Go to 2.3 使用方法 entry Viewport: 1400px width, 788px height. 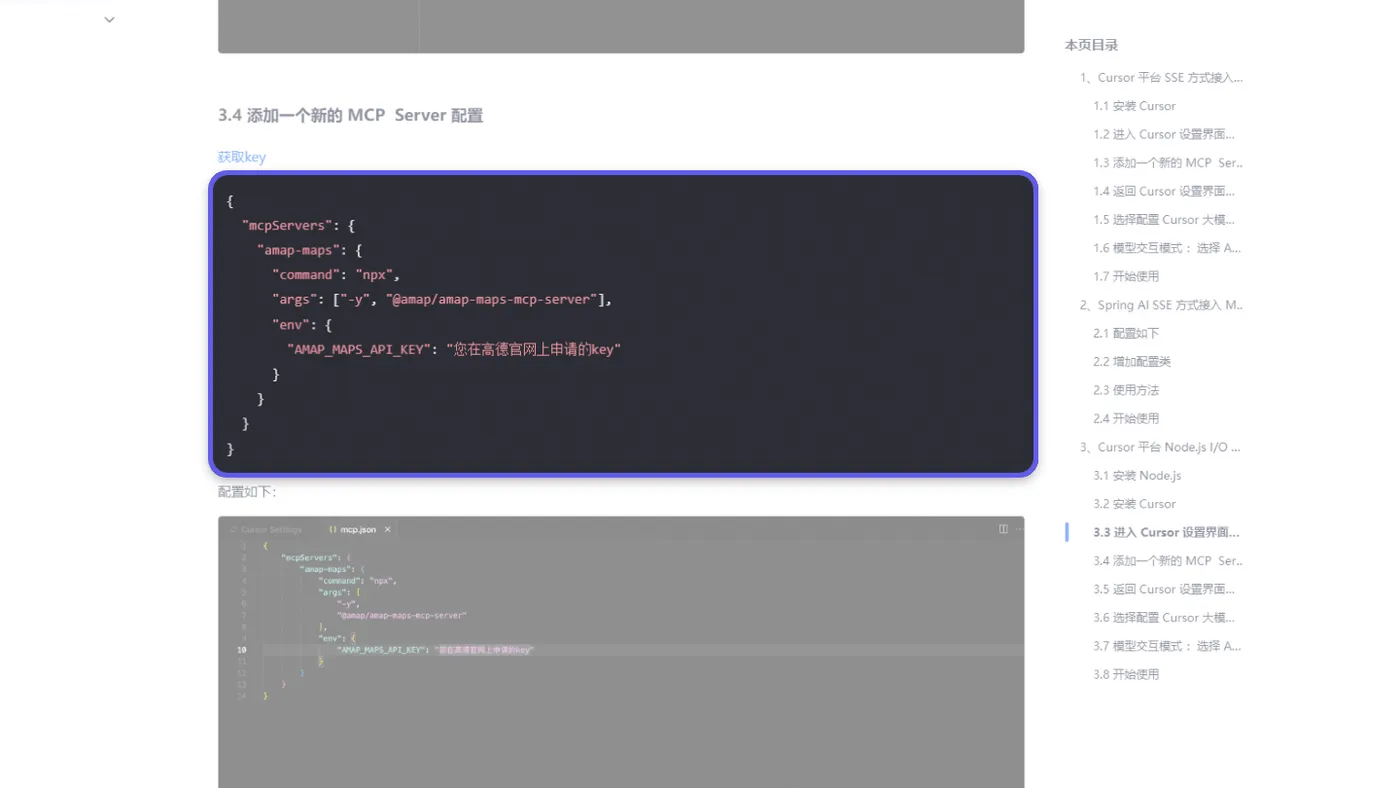click(1126, 390)
